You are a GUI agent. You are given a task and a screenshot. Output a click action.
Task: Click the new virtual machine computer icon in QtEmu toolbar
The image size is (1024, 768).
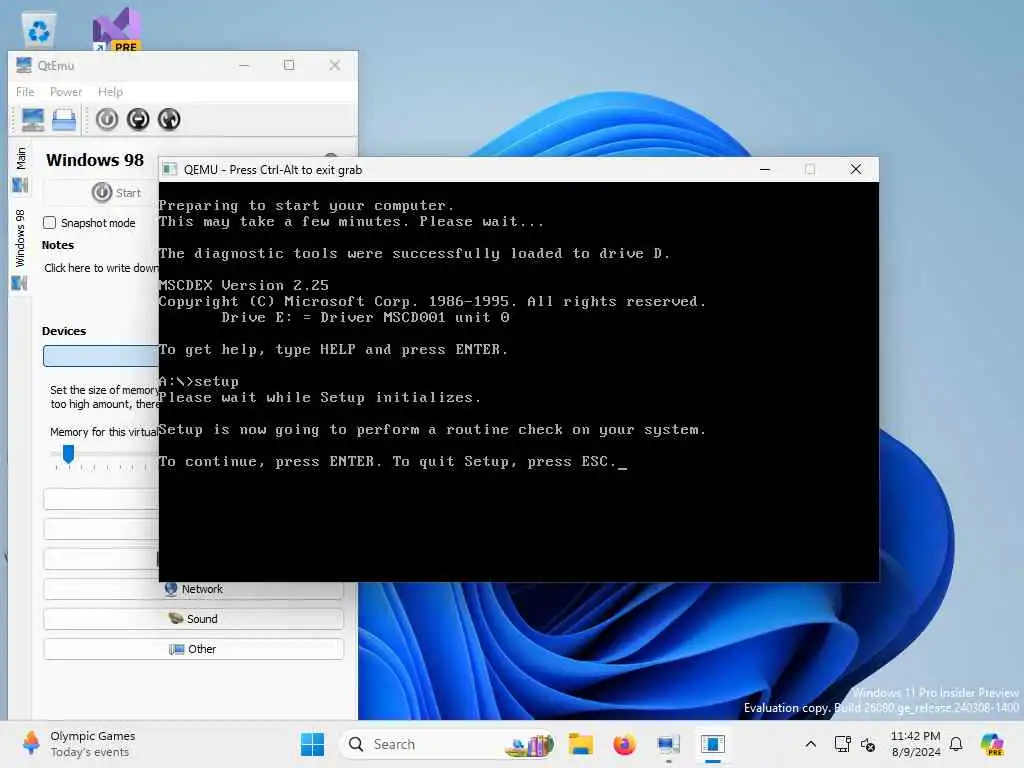(x=33, y=120)
